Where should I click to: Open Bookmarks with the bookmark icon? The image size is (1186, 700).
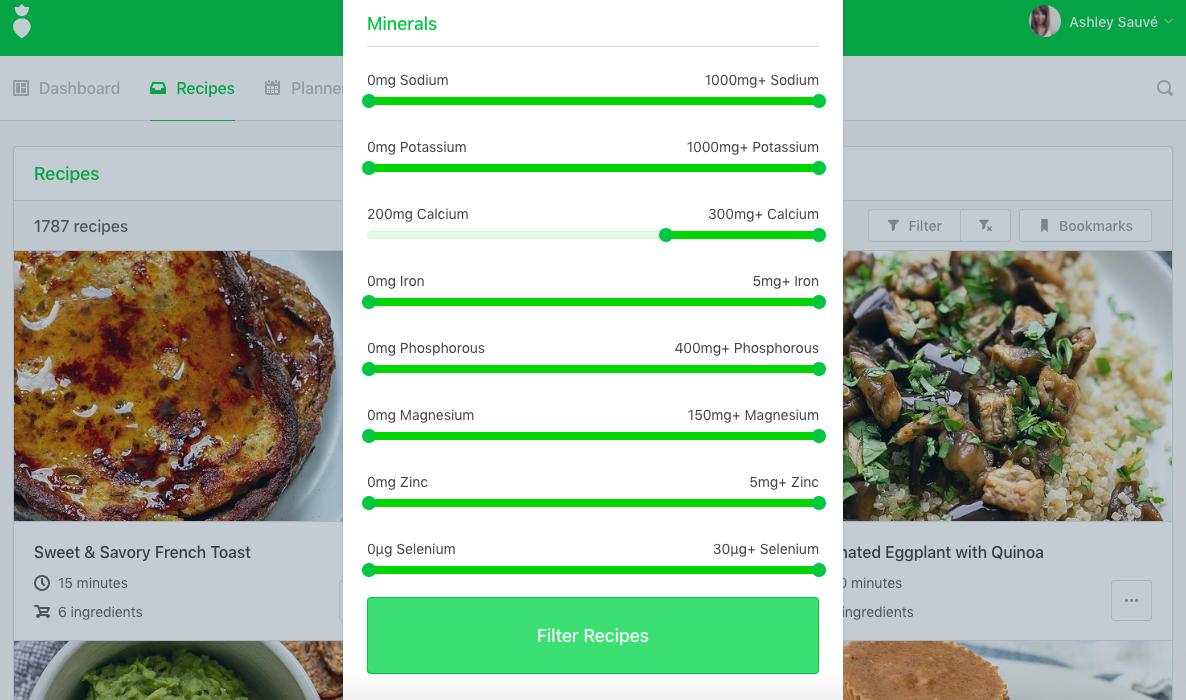point(1085,226)
